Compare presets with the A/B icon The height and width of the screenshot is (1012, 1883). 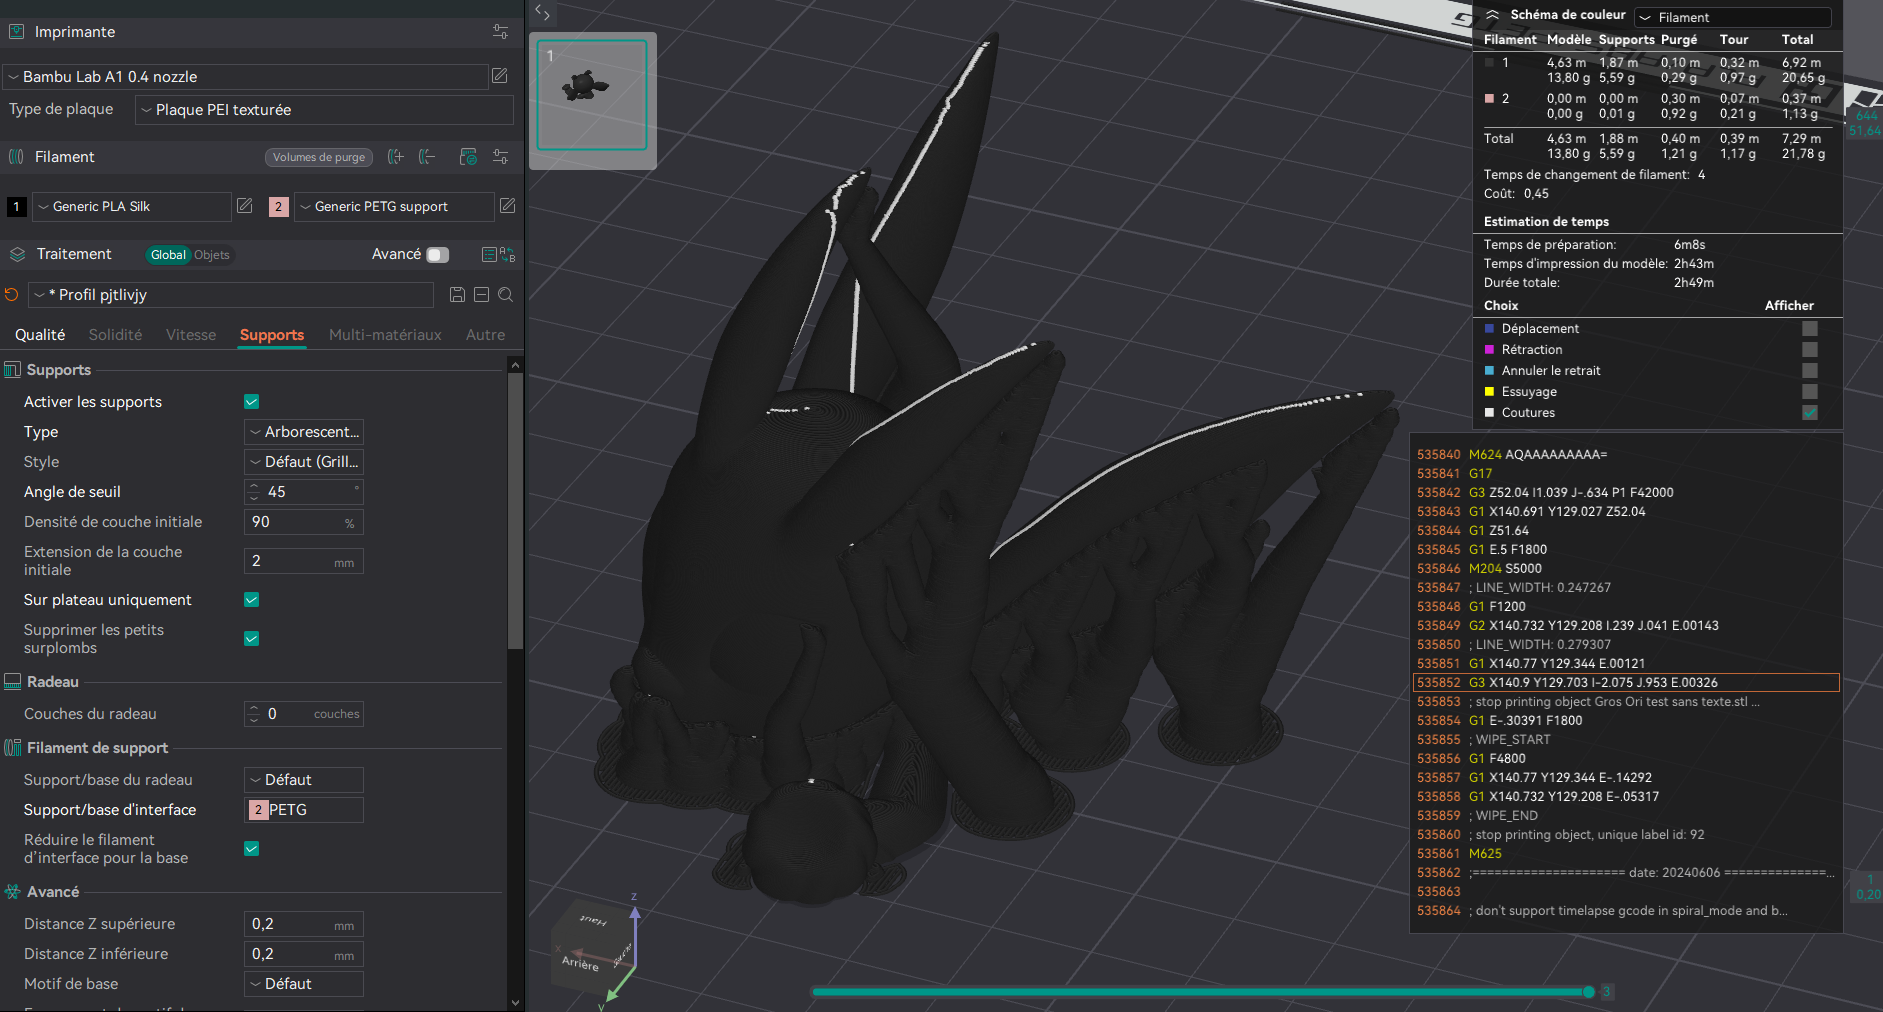507,254
